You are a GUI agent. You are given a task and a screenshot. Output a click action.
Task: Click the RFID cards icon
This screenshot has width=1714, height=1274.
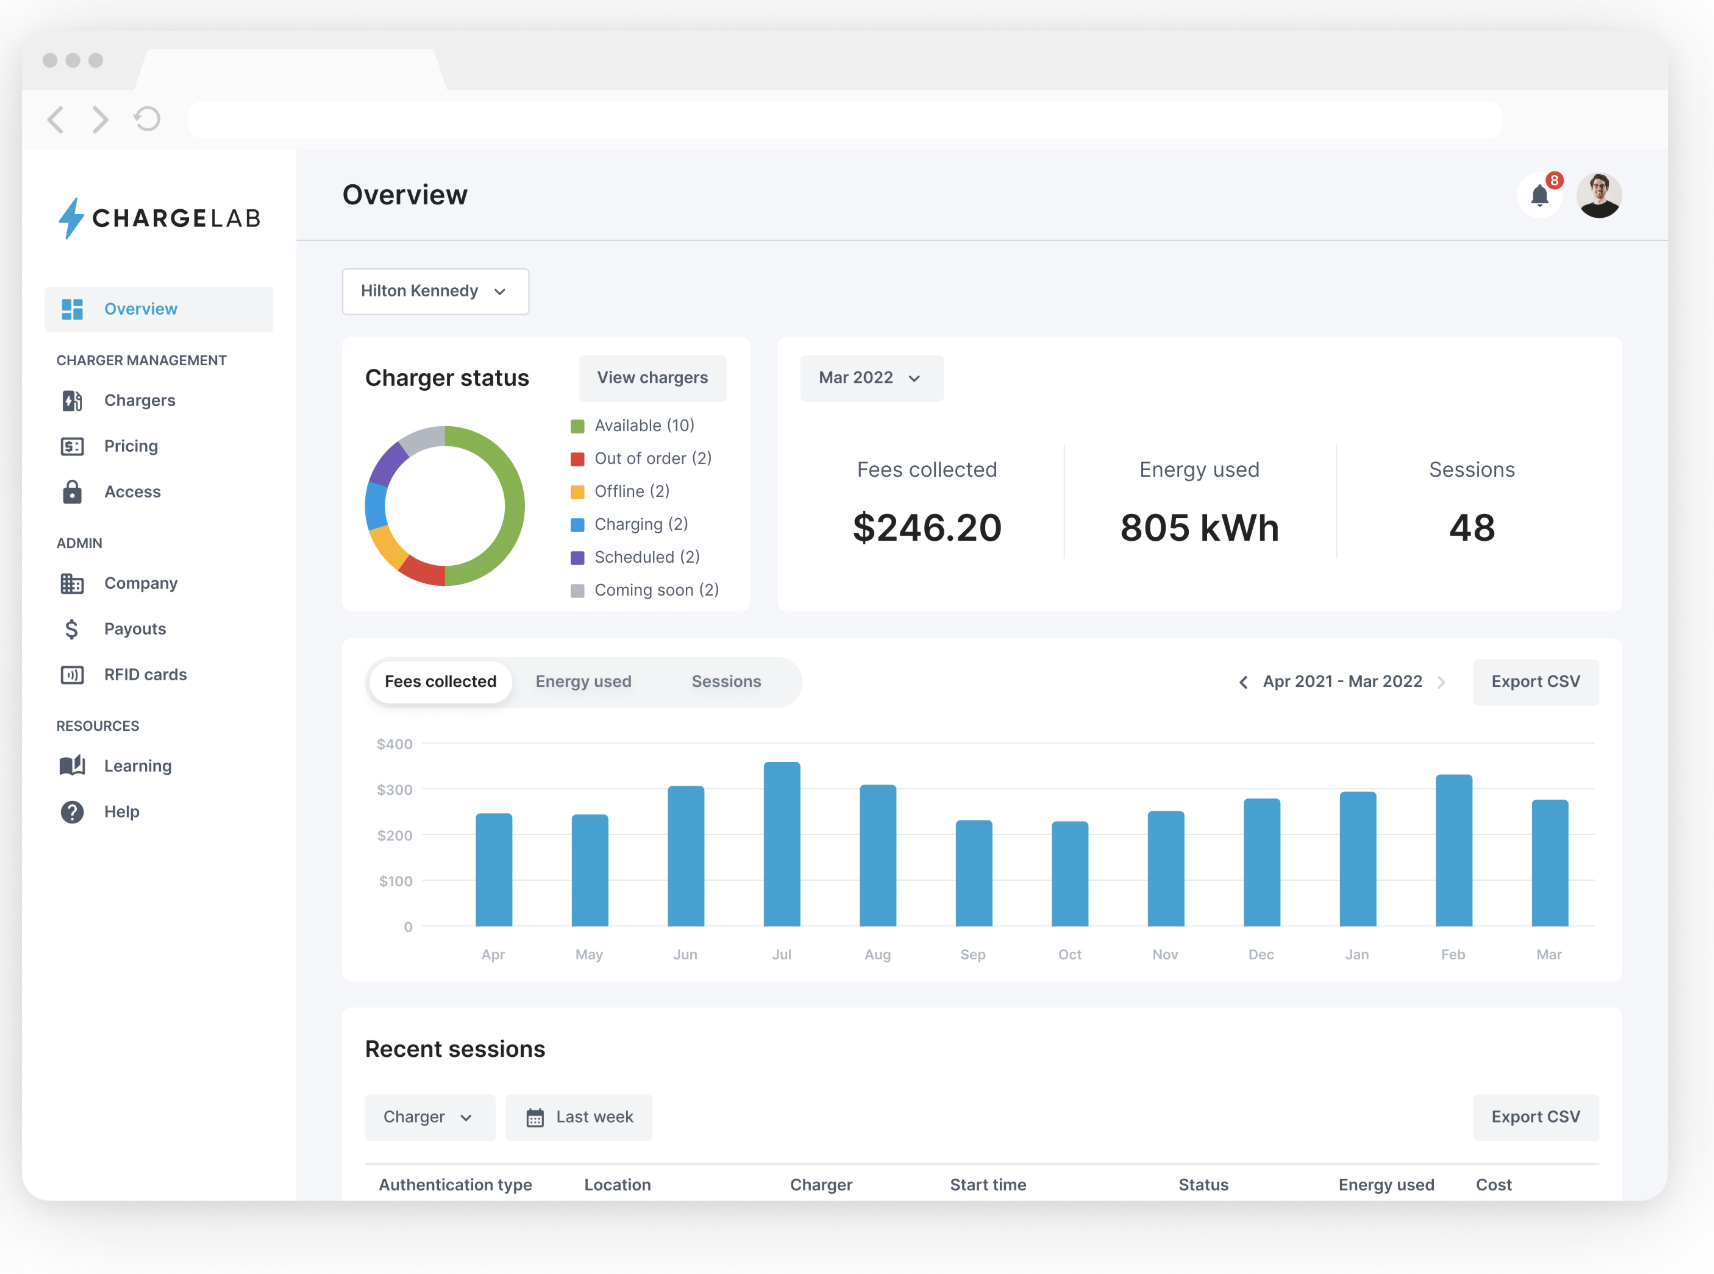[72, 675]
